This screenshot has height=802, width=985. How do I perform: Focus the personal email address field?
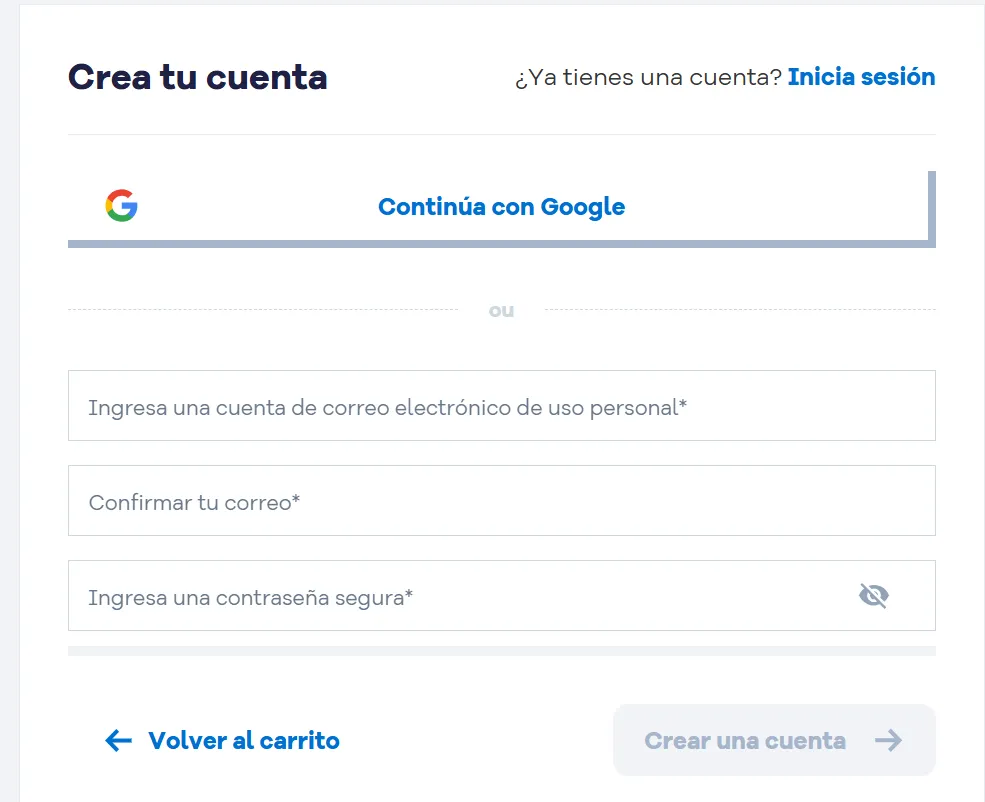(x=500, y=406)
